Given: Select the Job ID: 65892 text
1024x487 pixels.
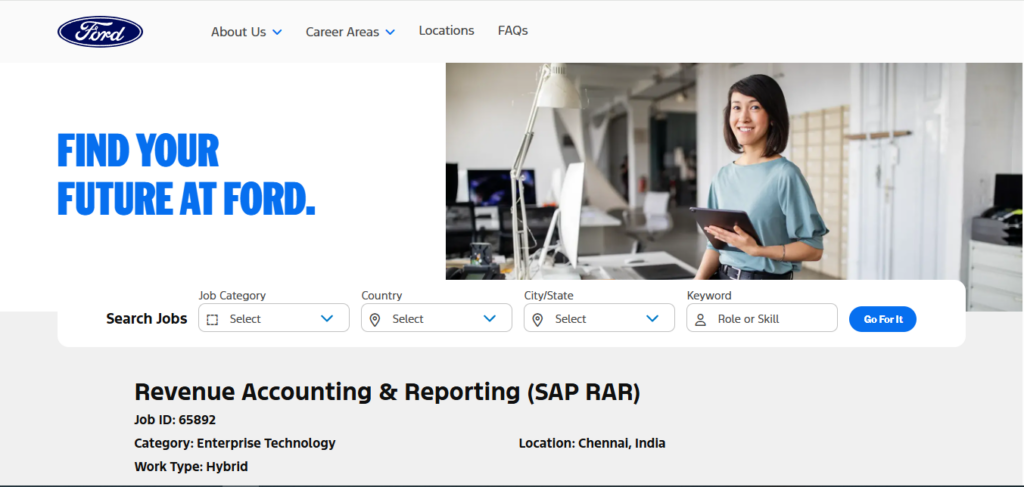Looking at the screenshot, I should point(175,420).
